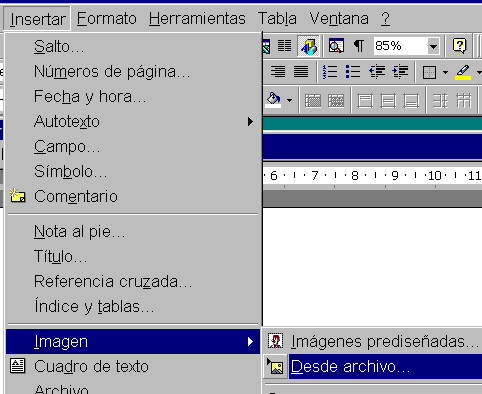Open the Formato menu
The height and width of the screenshot is (394, 482).
(107, 19)
